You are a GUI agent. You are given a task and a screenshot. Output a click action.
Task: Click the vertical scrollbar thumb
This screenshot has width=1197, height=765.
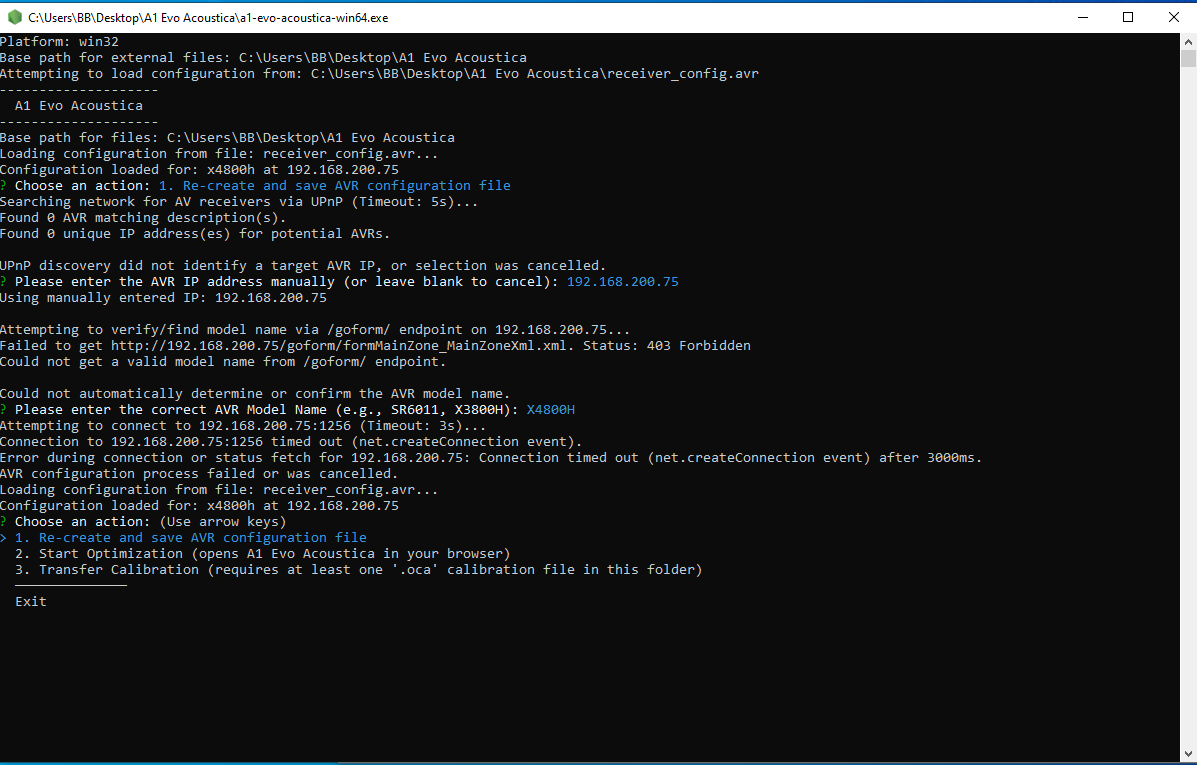1188,59
